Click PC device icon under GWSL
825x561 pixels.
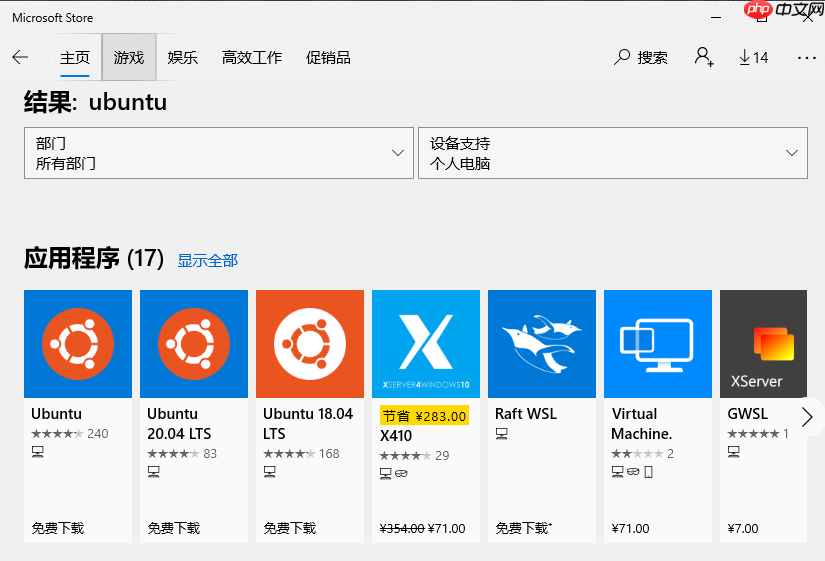tap(733, 452)
